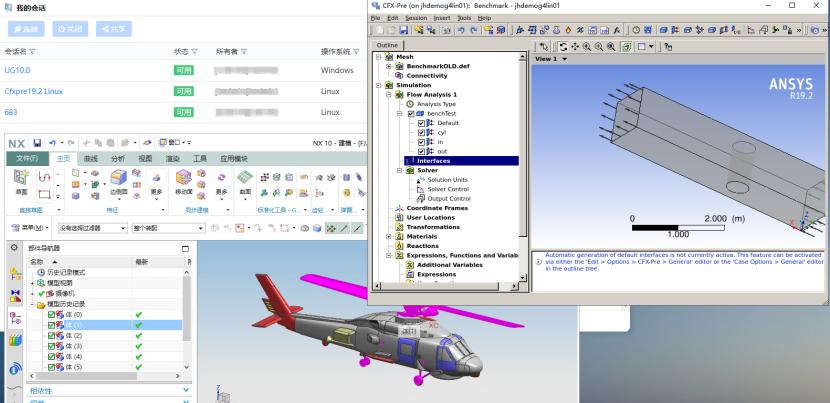Screen dimensions: 830x403
Task: Open the File menu in CFX-Pre
Action: (x=375, y=18)
